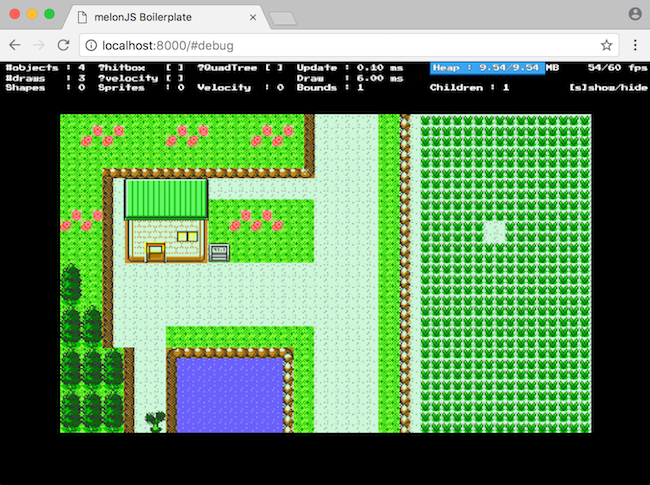Screen dimensions: 650x485
Task: Reload the page with the refresh icon
Action: pos(63,45)
